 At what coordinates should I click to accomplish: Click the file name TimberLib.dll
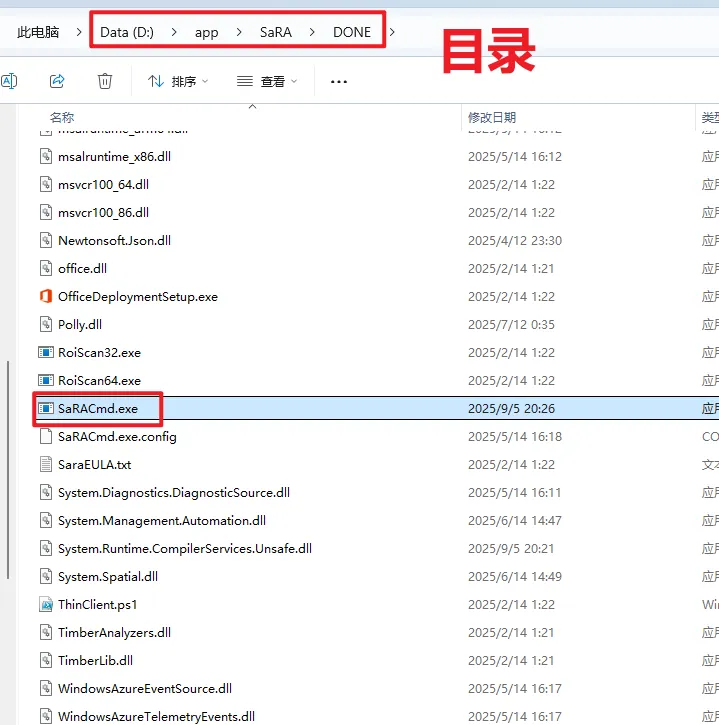(96, 661)
